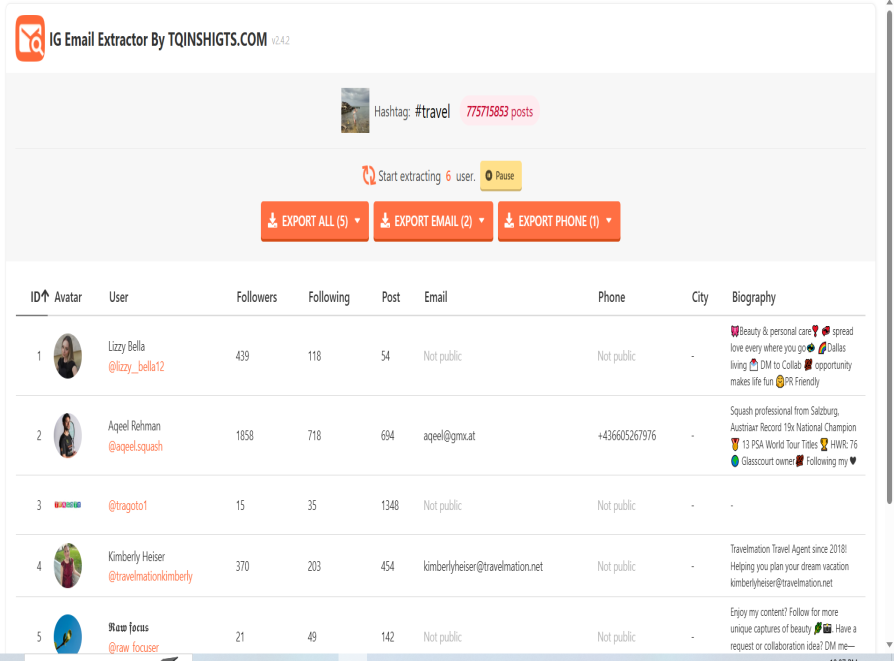Click the #travel hashtag text
894x661 pixels.
click(x=432, y=111)
